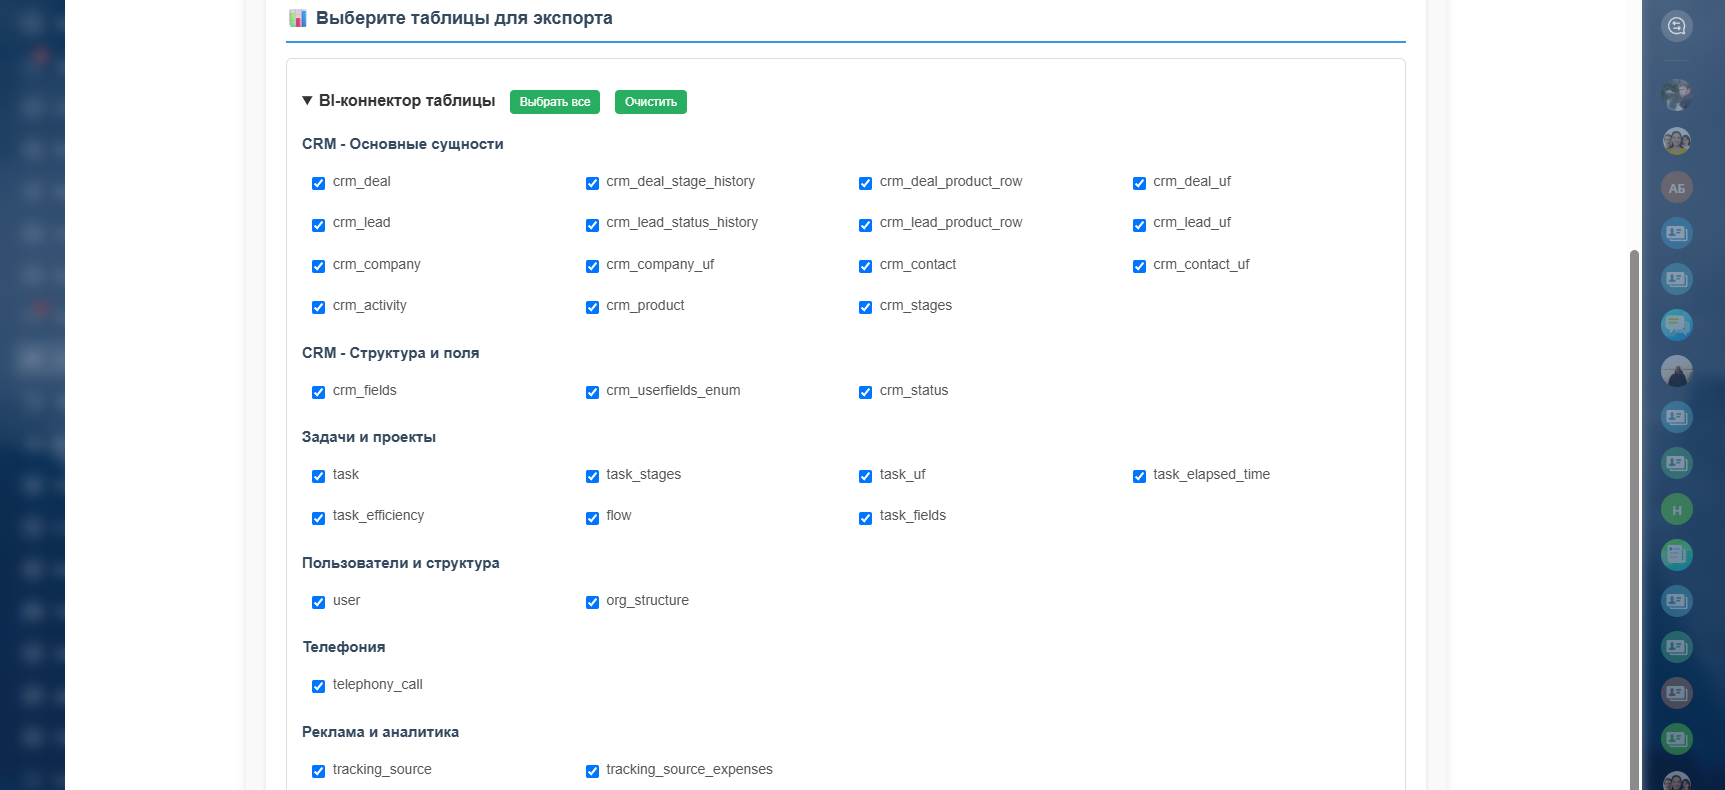
Task: Click the brown contact card icon in the sidebar
Action: pos(1677,692)
